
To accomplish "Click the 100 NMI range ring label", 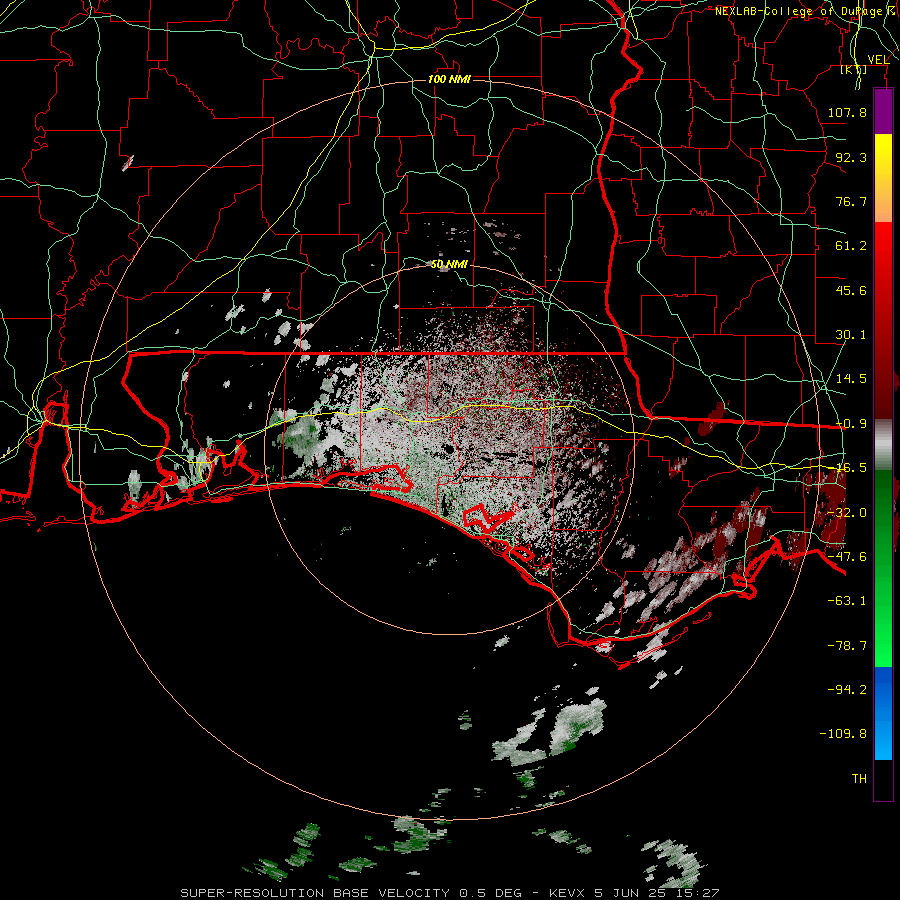I will pyautogui.click(x=449, y=79).
